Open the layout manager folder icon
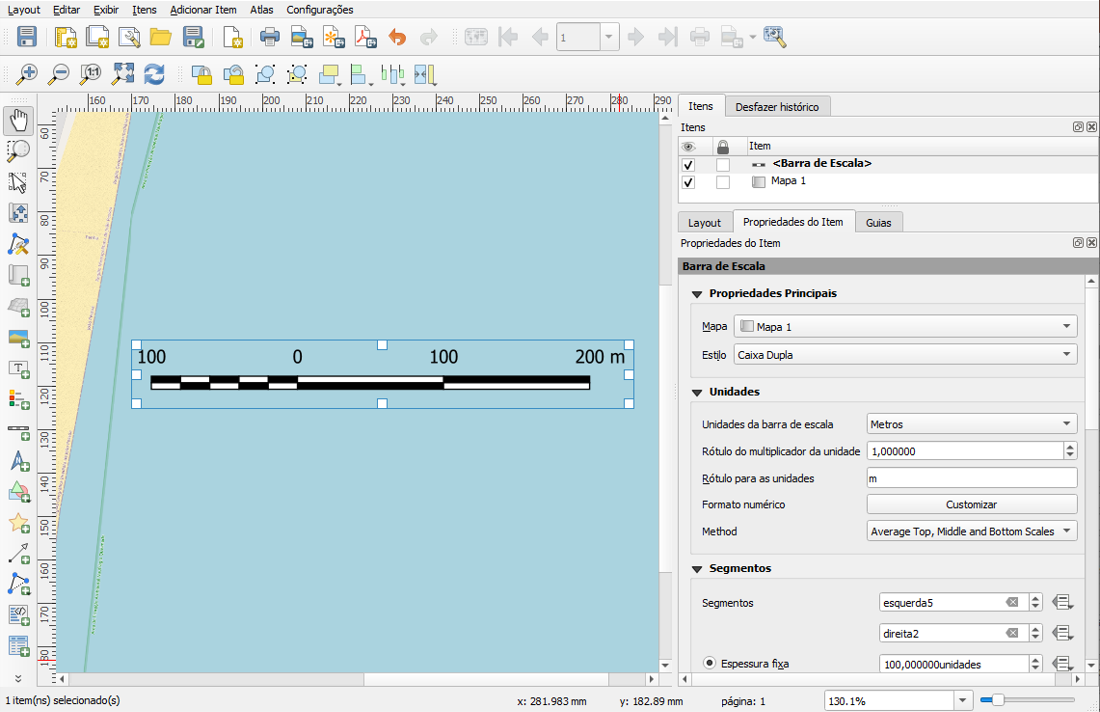The image size is (1100, 712). tap(160, 38)
